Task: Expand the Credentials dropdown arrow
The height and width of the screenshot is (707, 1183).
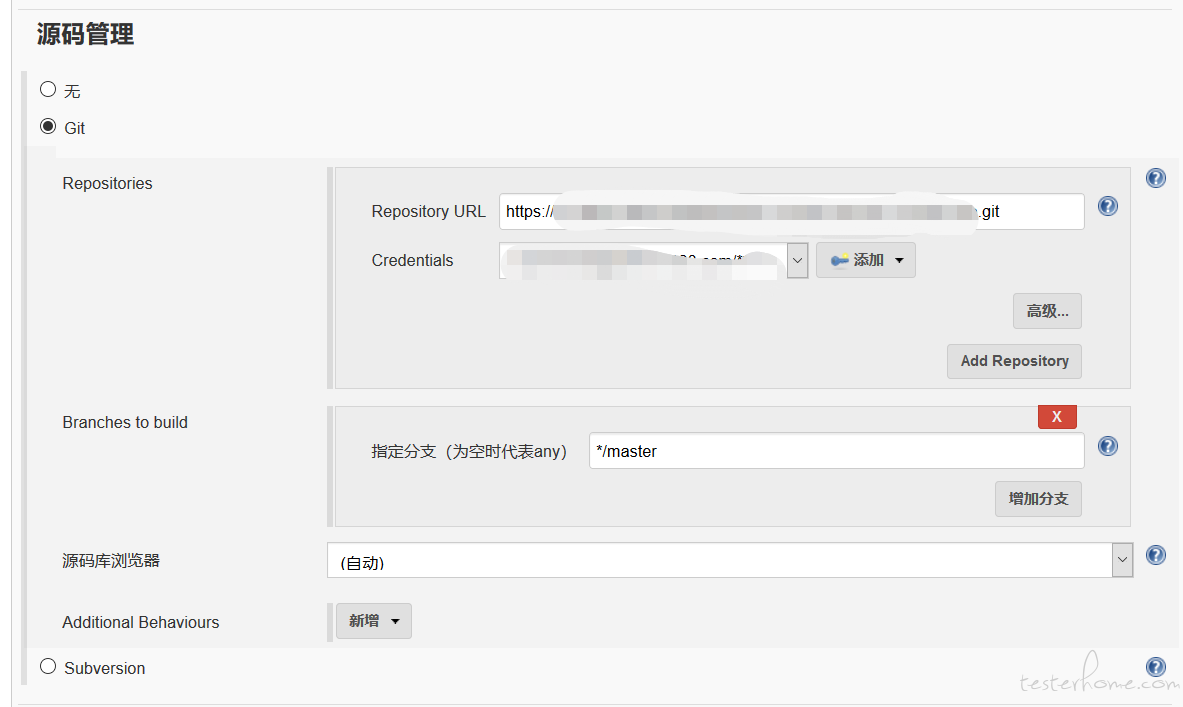Action: coord(797,260)
